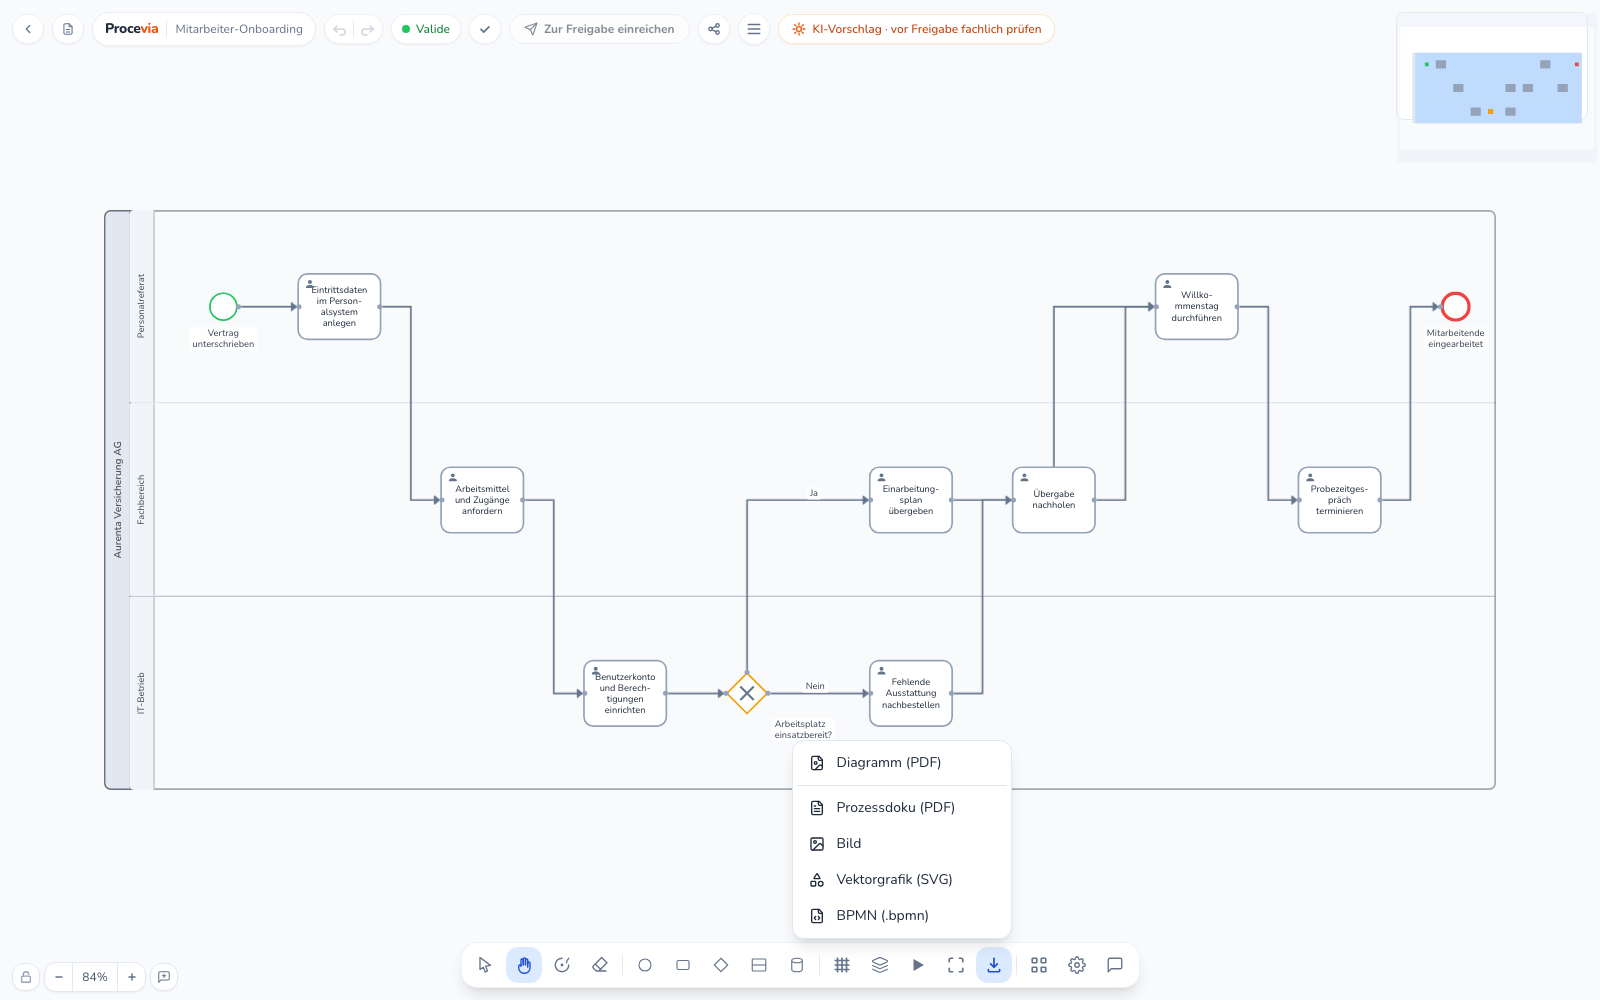Activate the hand pan tool
The width and height of the screenshot is (1600, 1000).
coord(524,965)
